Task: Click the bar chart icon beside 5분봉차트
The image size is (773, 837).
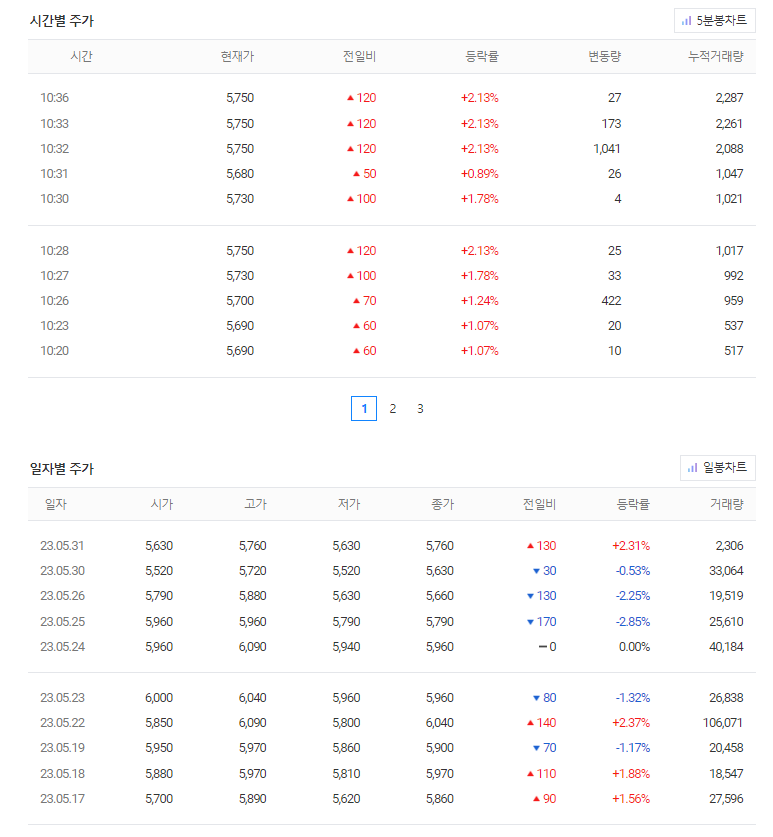Action: 687,21
